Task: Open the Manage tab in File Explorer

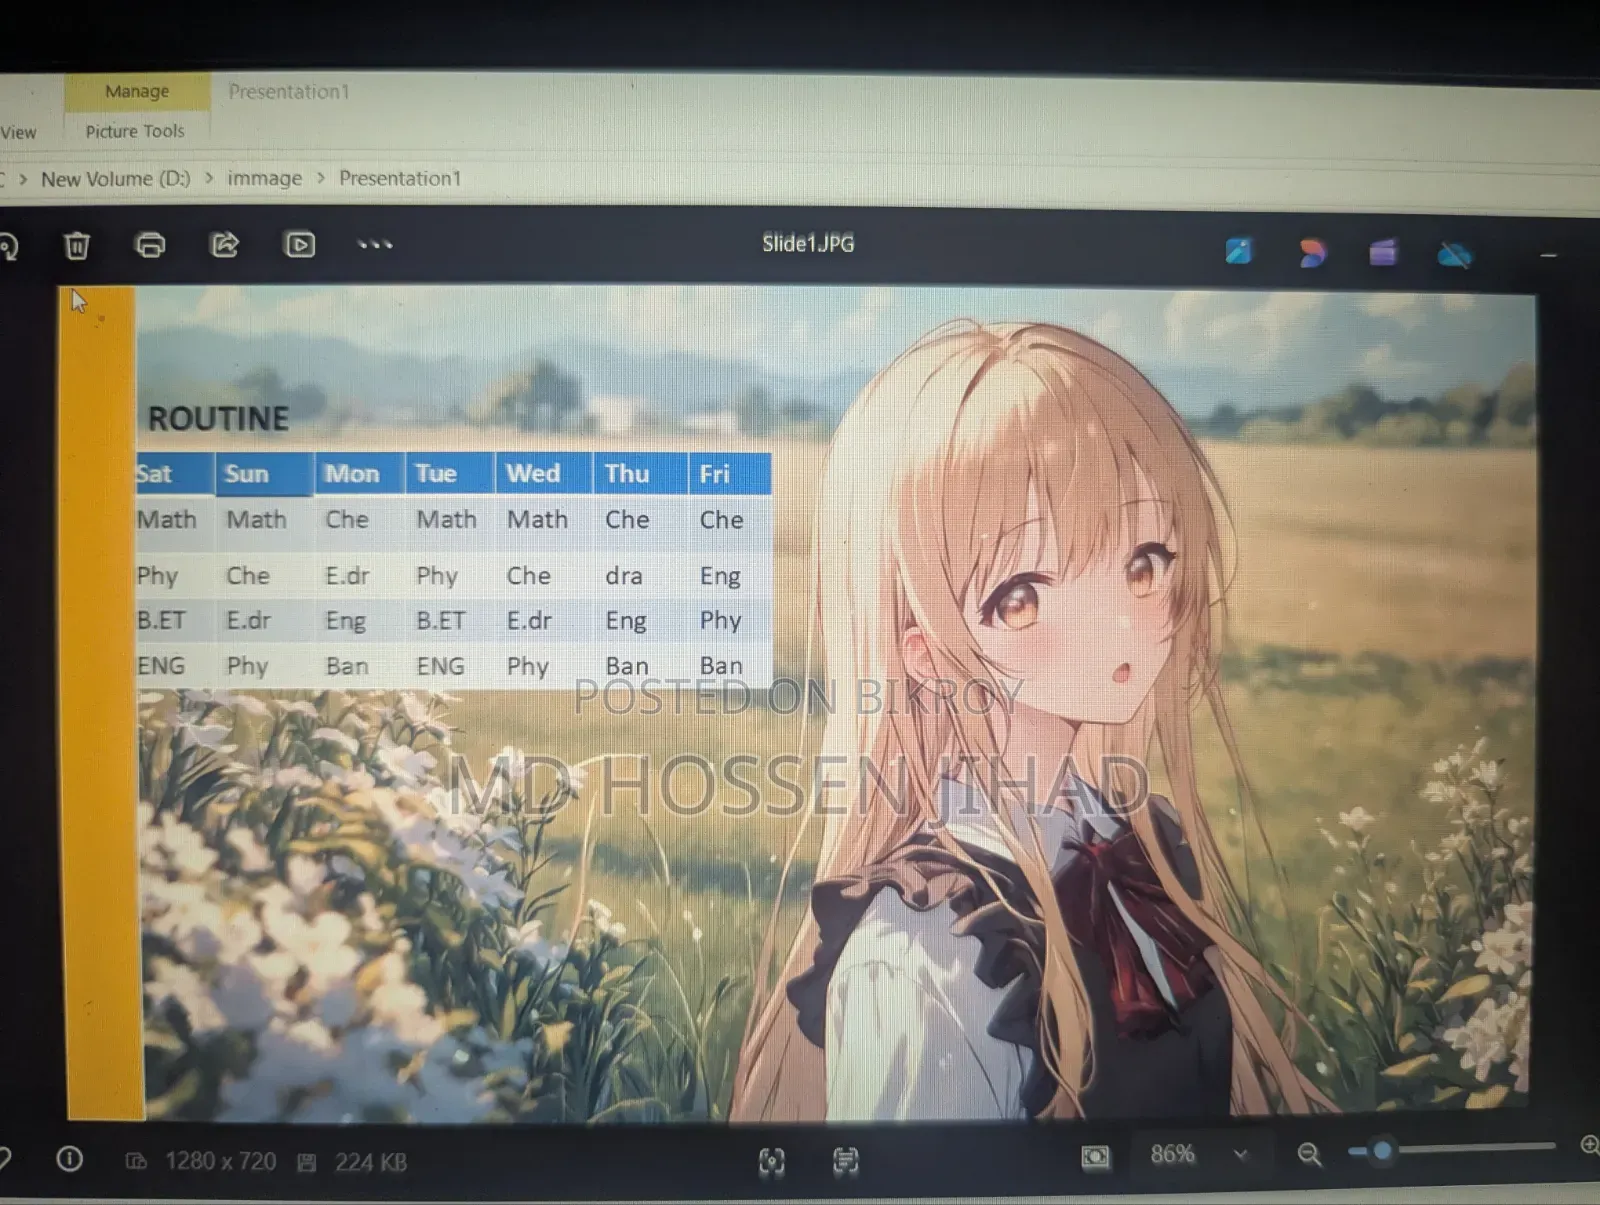Action: [x=137, y=91]
